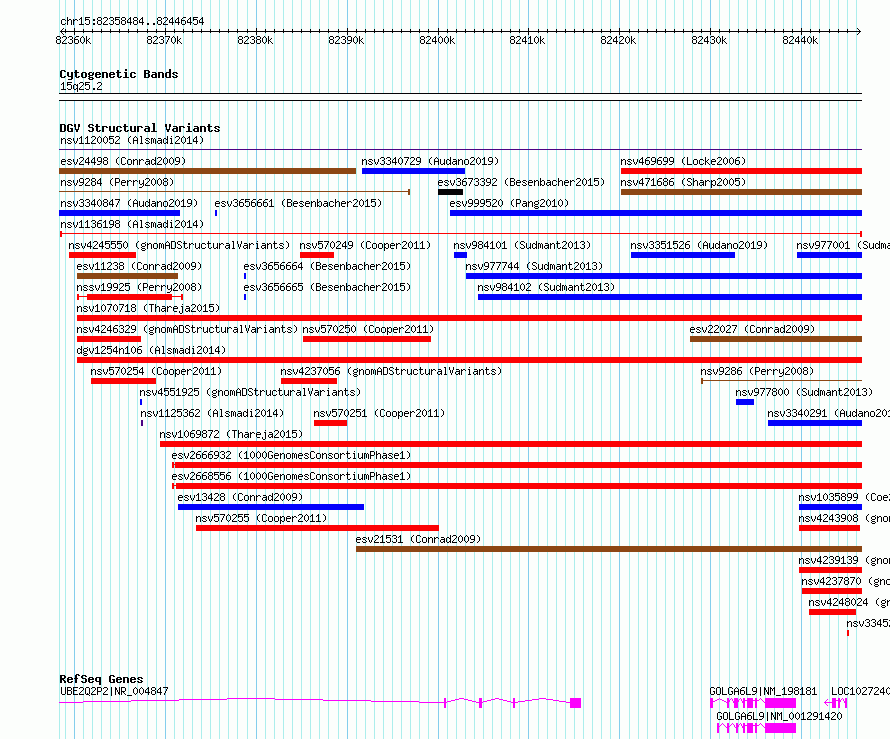This screenshot has height=739, width=890.
Task: Click nsv1069872 (Thareja2015) label
Action: 231,434
